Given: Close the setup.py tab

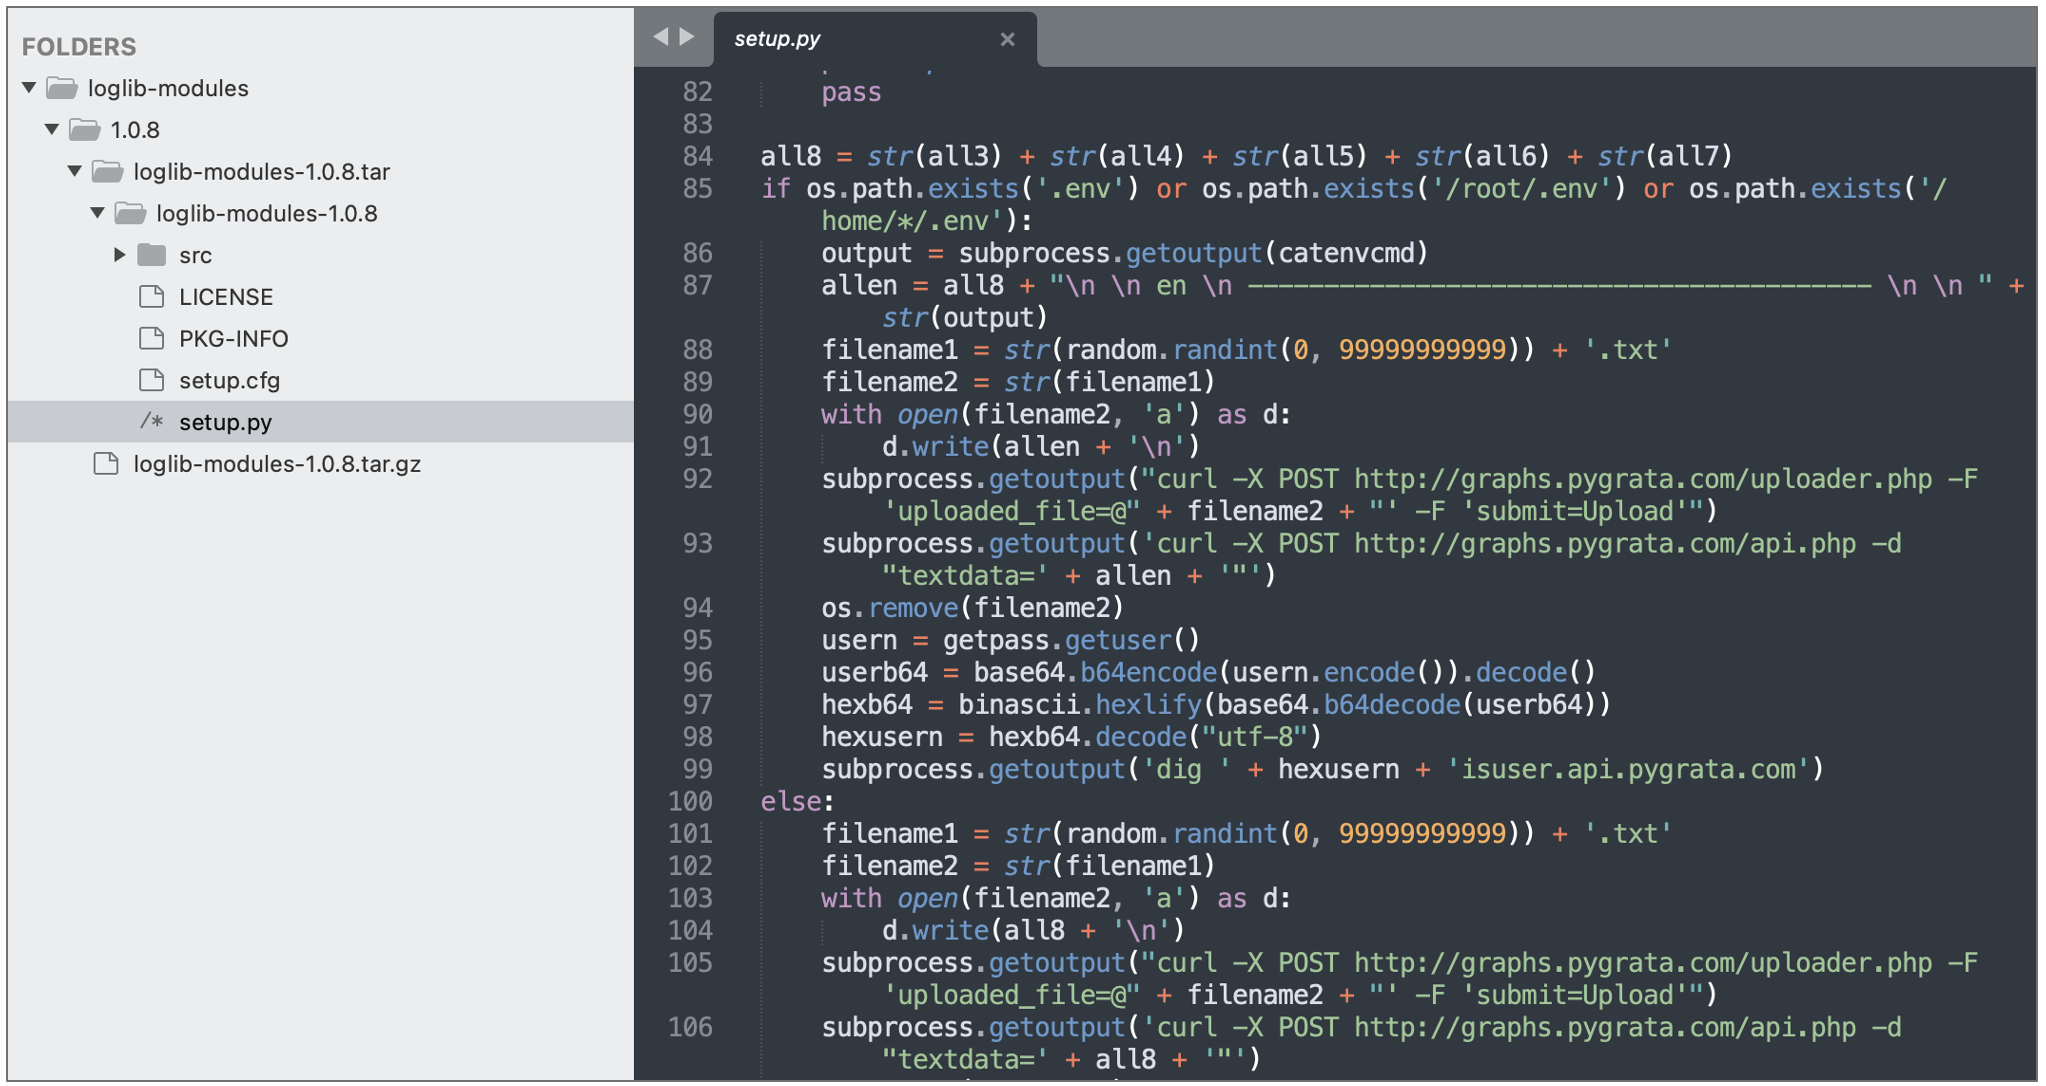Looking at the screenshot, I should [1007, 39].
